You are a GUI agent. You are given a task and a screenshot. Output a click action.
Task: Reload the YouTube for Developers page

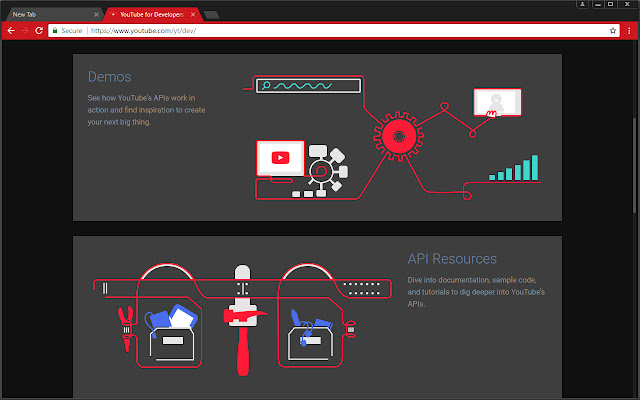click(x=39, y=31)
